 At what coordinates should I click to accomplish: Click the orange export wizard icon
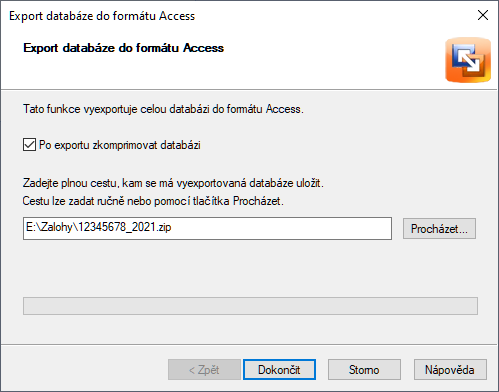click(x=468, y=60)
